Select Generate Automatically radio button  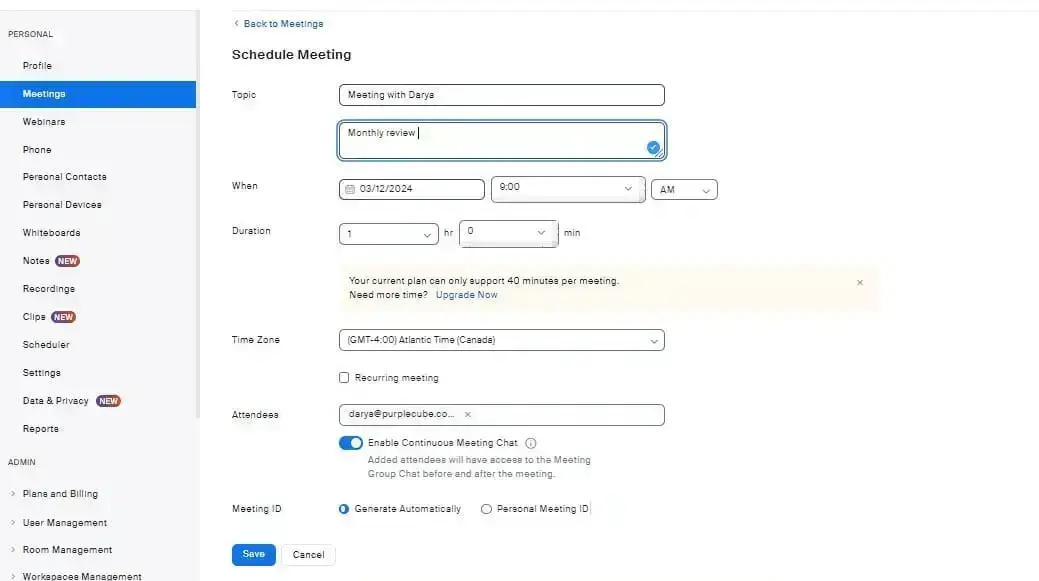tap(345, 509)
